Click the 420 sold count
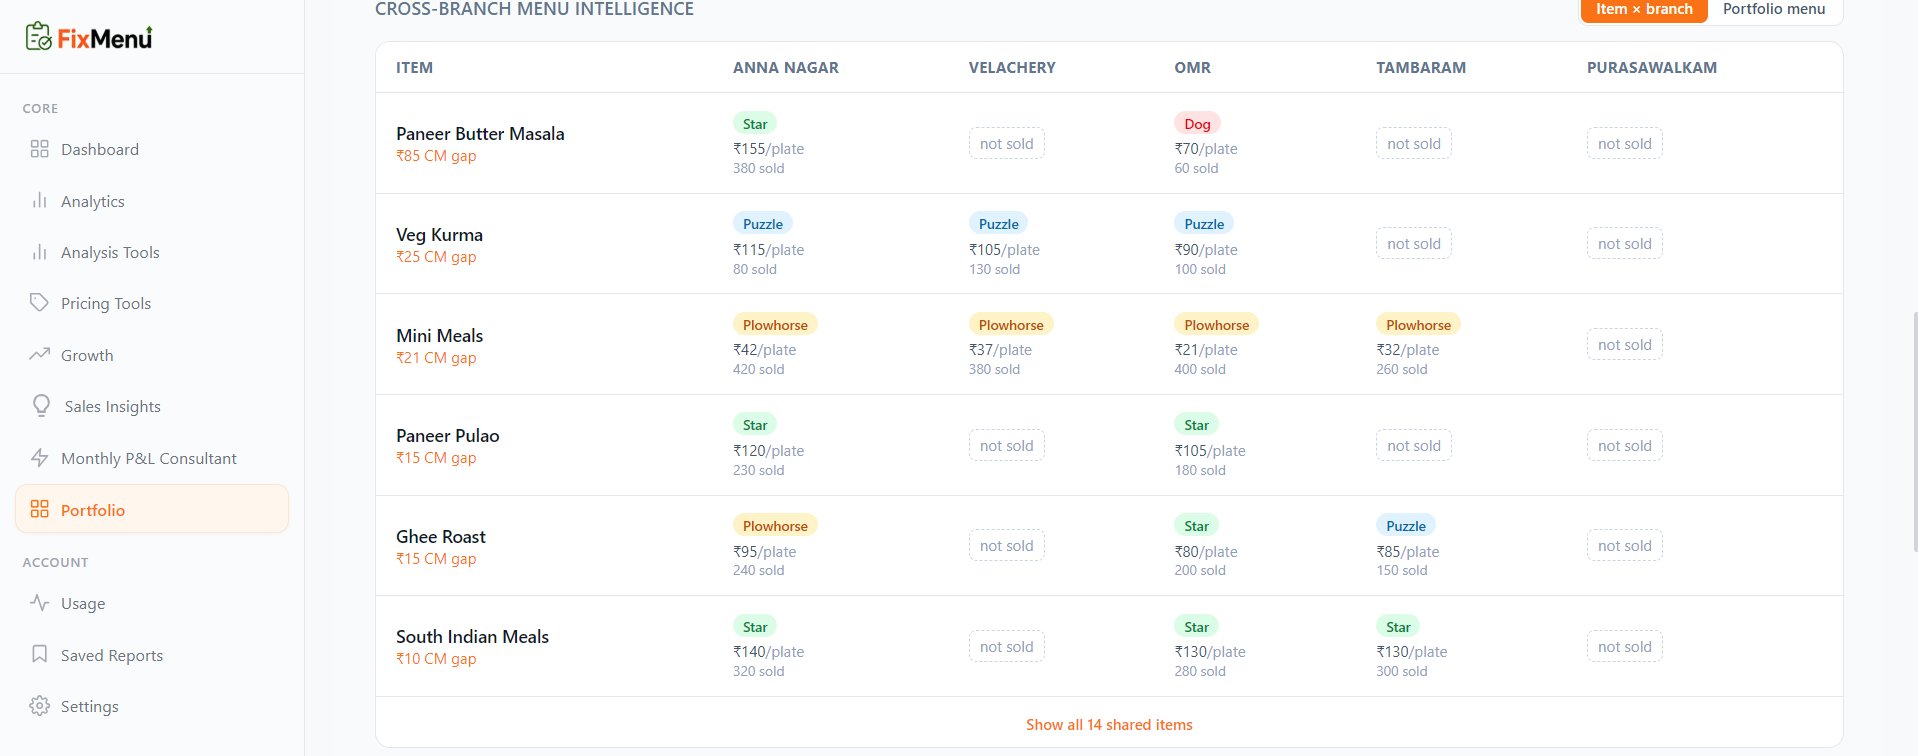Viewport: 1918px width, 756px height. 759,369
